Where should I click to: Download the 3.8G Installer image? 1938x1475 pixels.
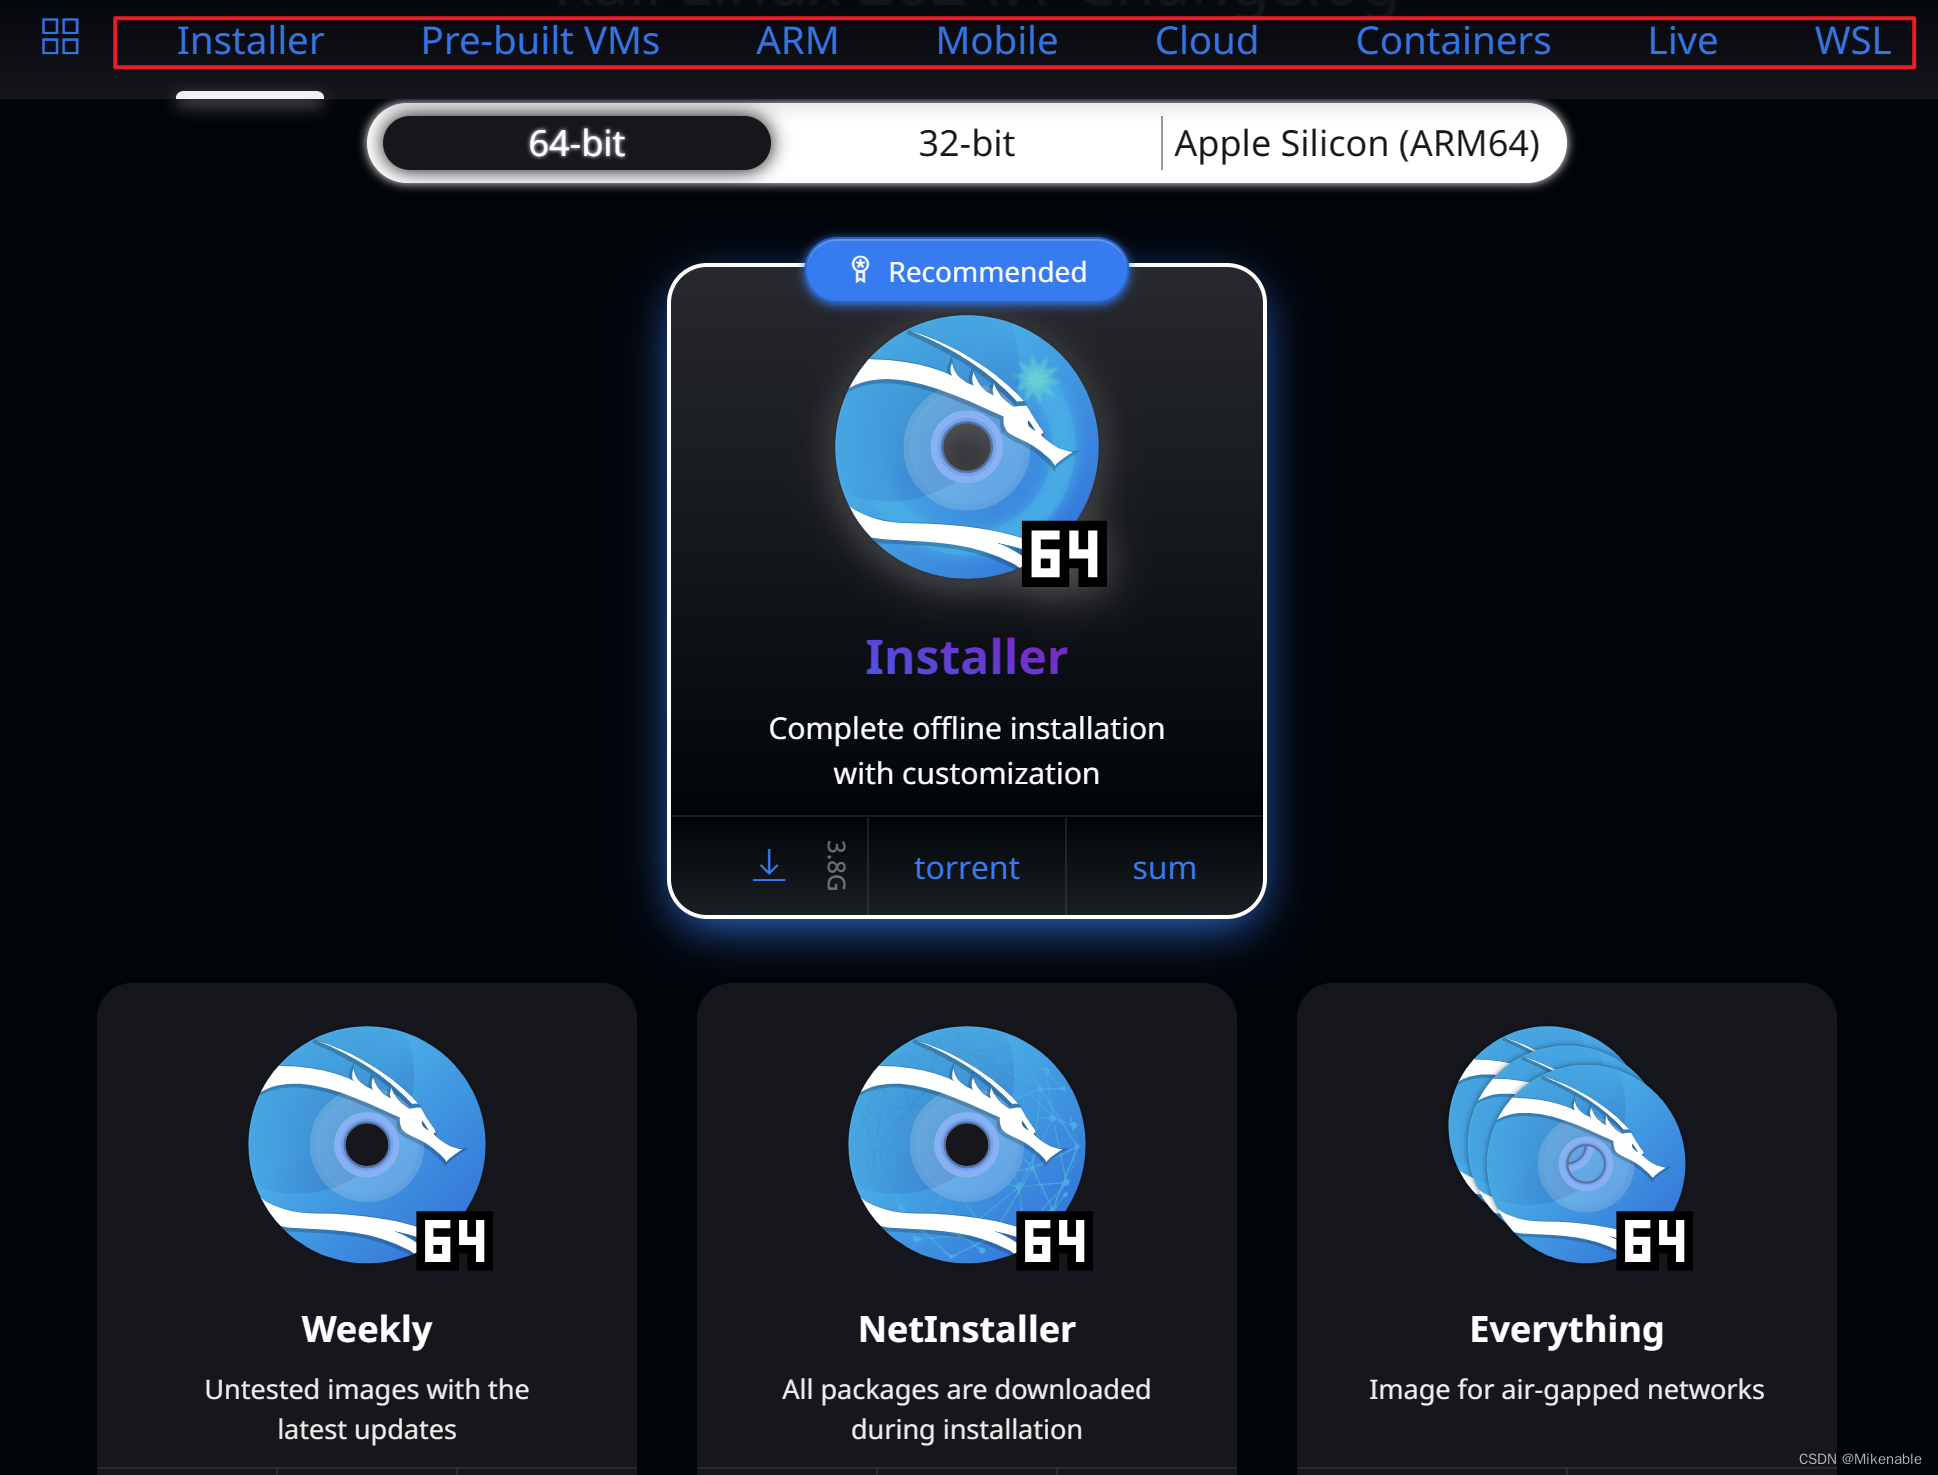(769, 866)
